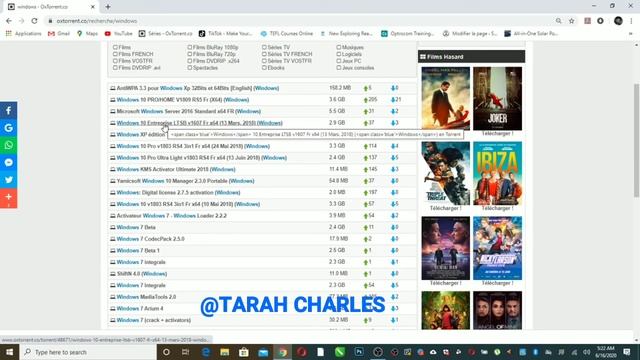
Task: Share via the Facebook sidebar icon
Action: coord(9,111)
